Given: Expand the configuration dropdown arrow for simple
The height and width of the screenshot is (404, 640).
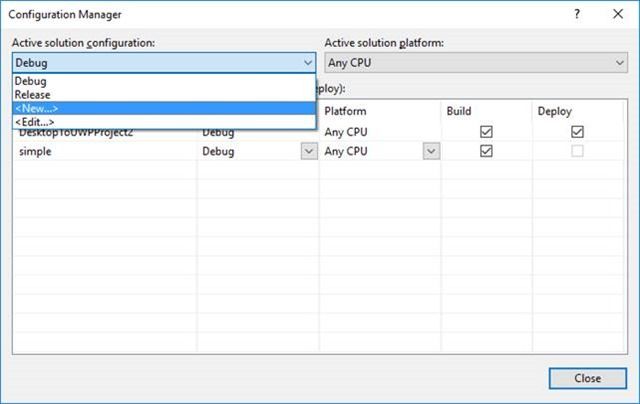Looking at the screenshot, I should pyautogui.click(x=309, y=152).
